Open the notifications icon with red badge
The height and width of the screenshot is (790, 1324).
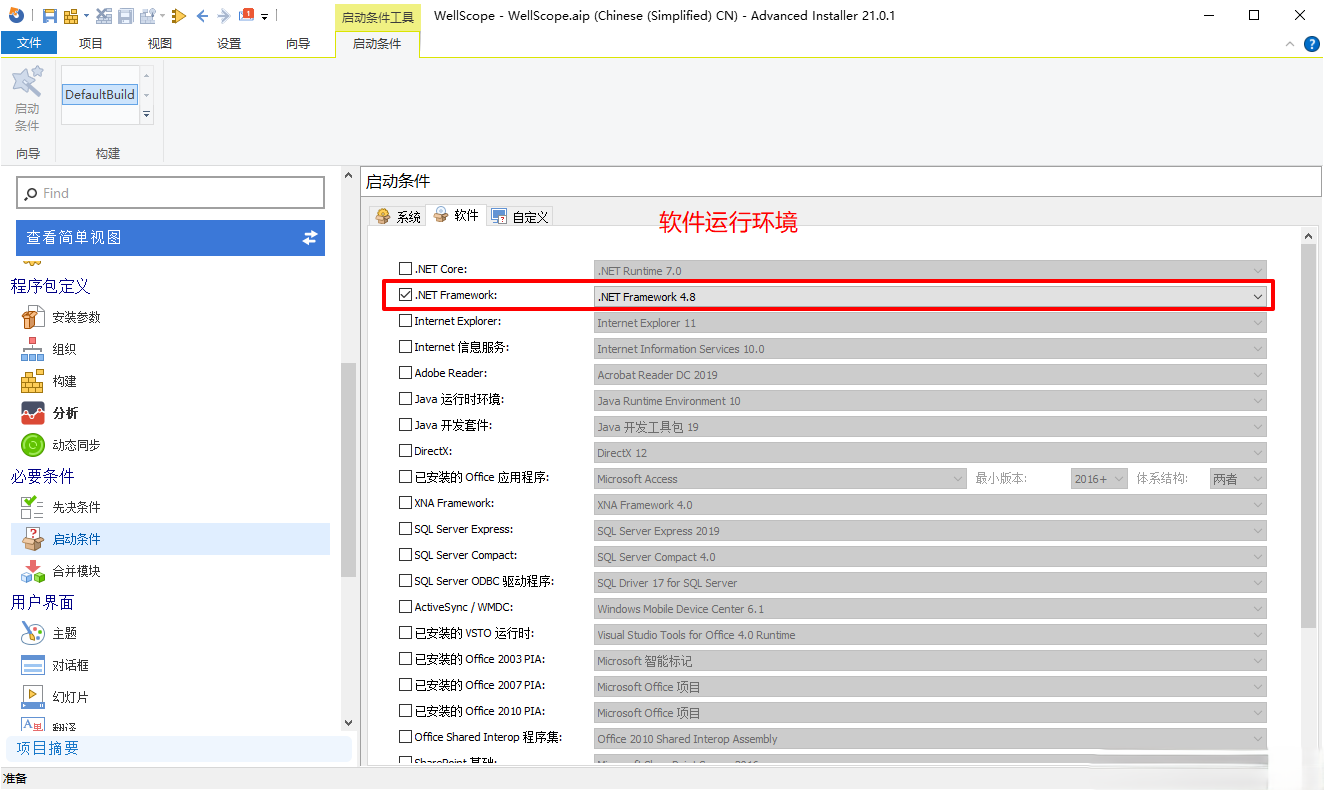click(246, 15)
